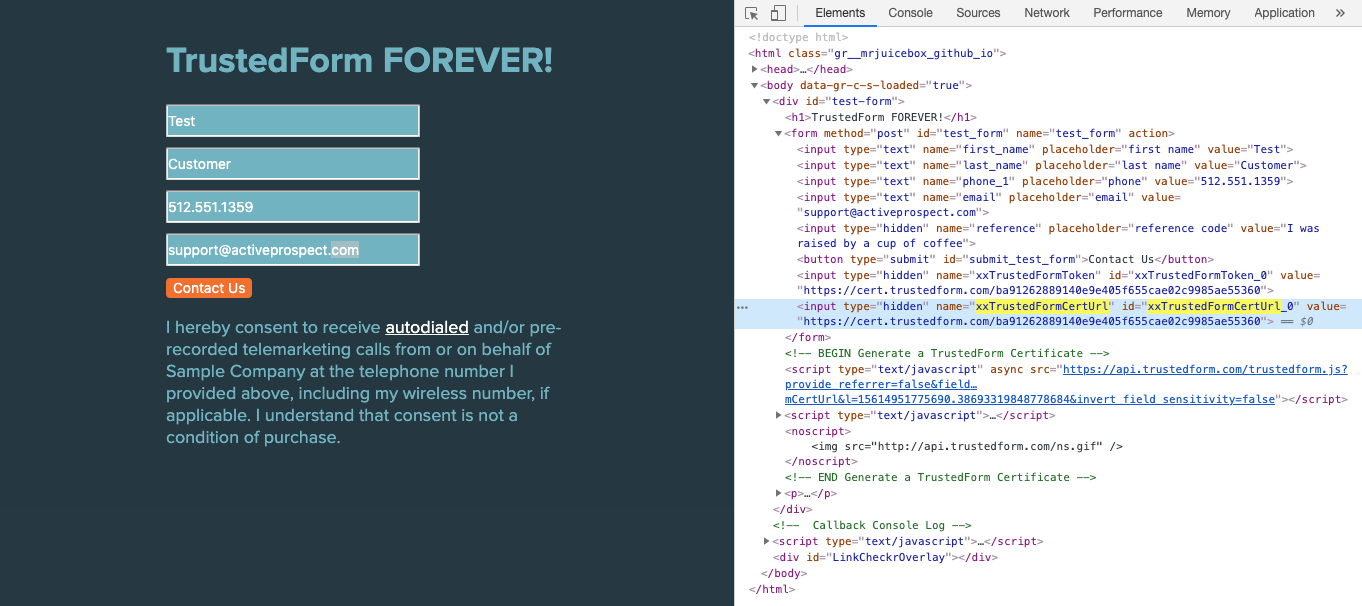Image resolution: width=1362 pixels, height=606 pixels.
Task: Click inside the phone number field showing 512.551.1359
Action: [x=292, y=206]
